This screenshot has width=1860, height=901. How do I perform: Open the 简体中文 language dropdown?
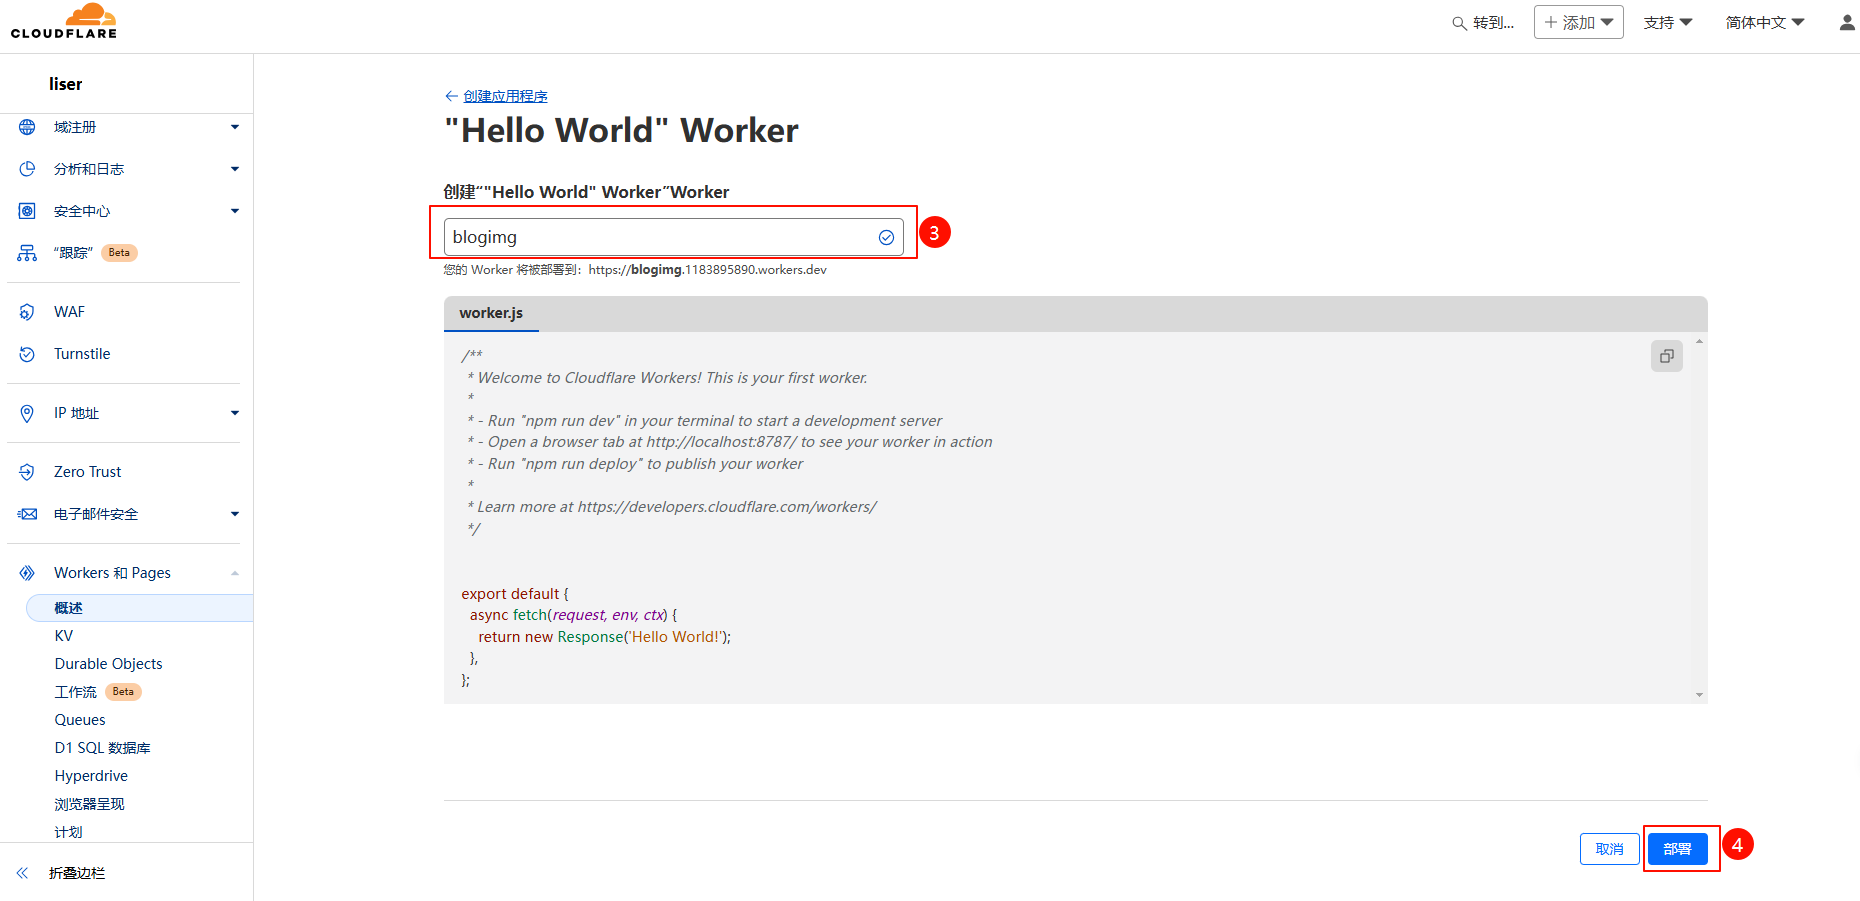(1764, 22)
